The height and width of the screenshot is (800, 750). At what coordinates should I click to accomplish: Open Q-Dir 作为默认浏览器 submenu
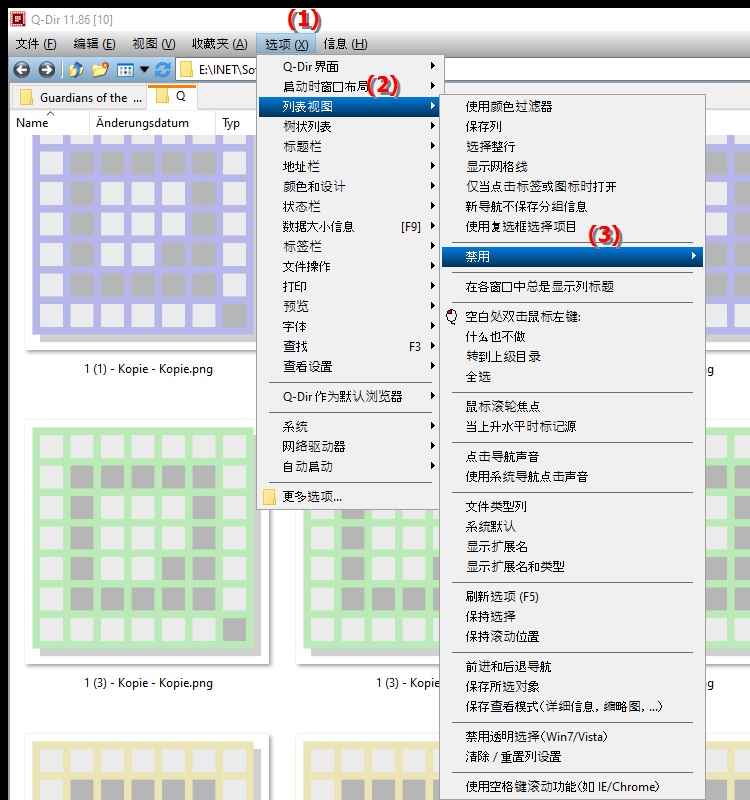tap(349, 396)
